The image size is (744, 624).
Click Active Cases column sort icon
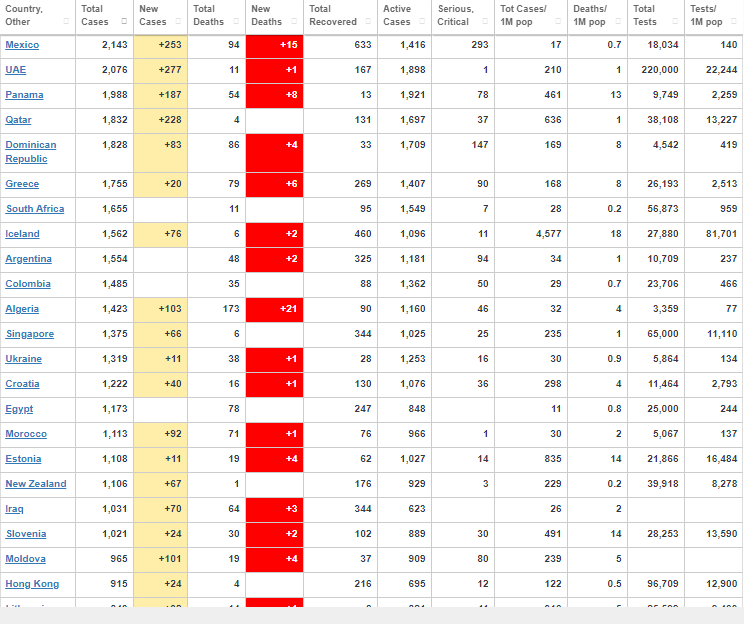pyautogui.click(x=422, y=21)
